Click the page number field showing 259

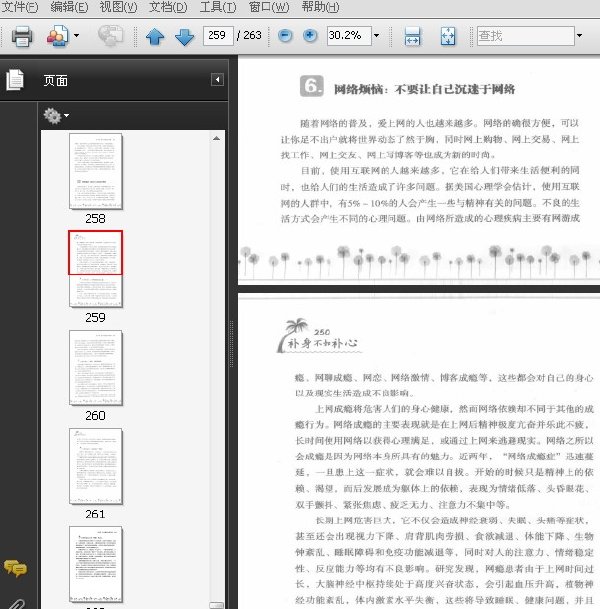tap(218, 36)
